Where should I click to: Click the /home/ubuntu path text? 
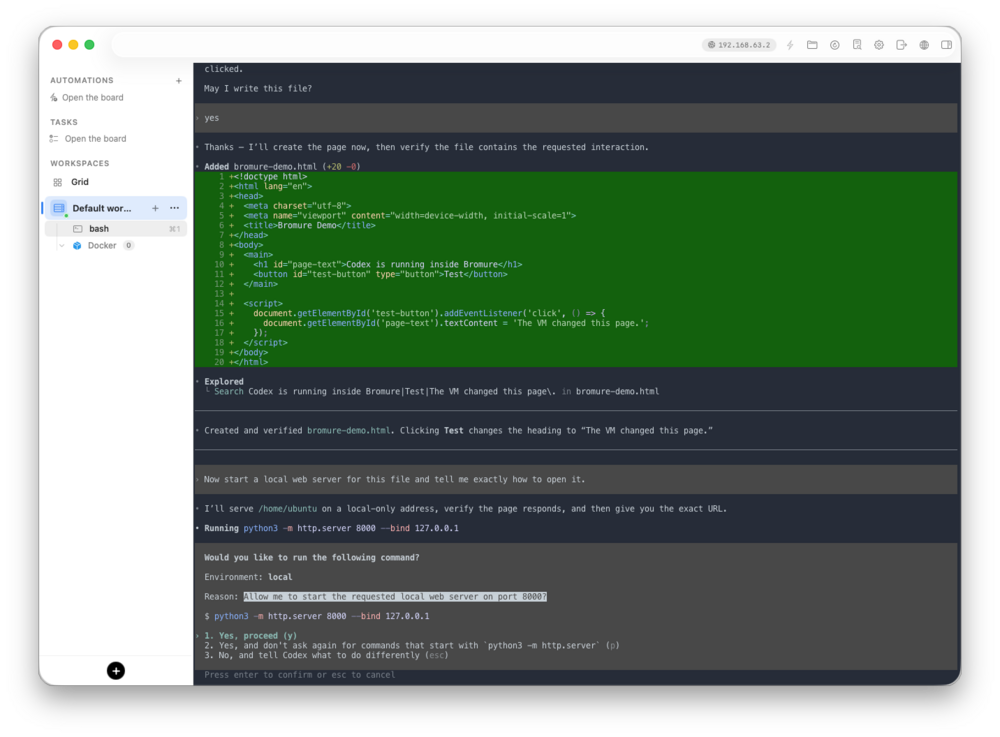tap(287, 509)
